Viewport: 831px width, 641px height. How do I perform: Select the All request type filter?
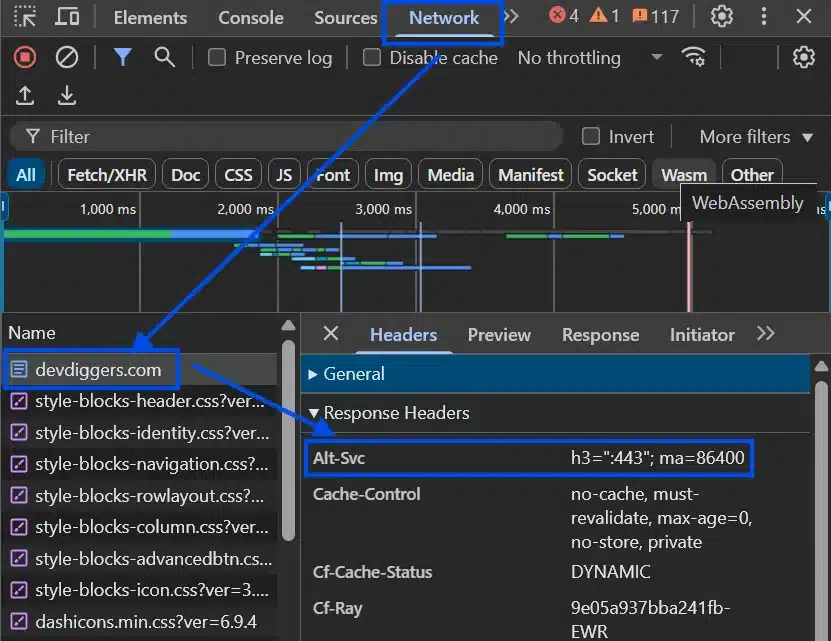point(25,174)
